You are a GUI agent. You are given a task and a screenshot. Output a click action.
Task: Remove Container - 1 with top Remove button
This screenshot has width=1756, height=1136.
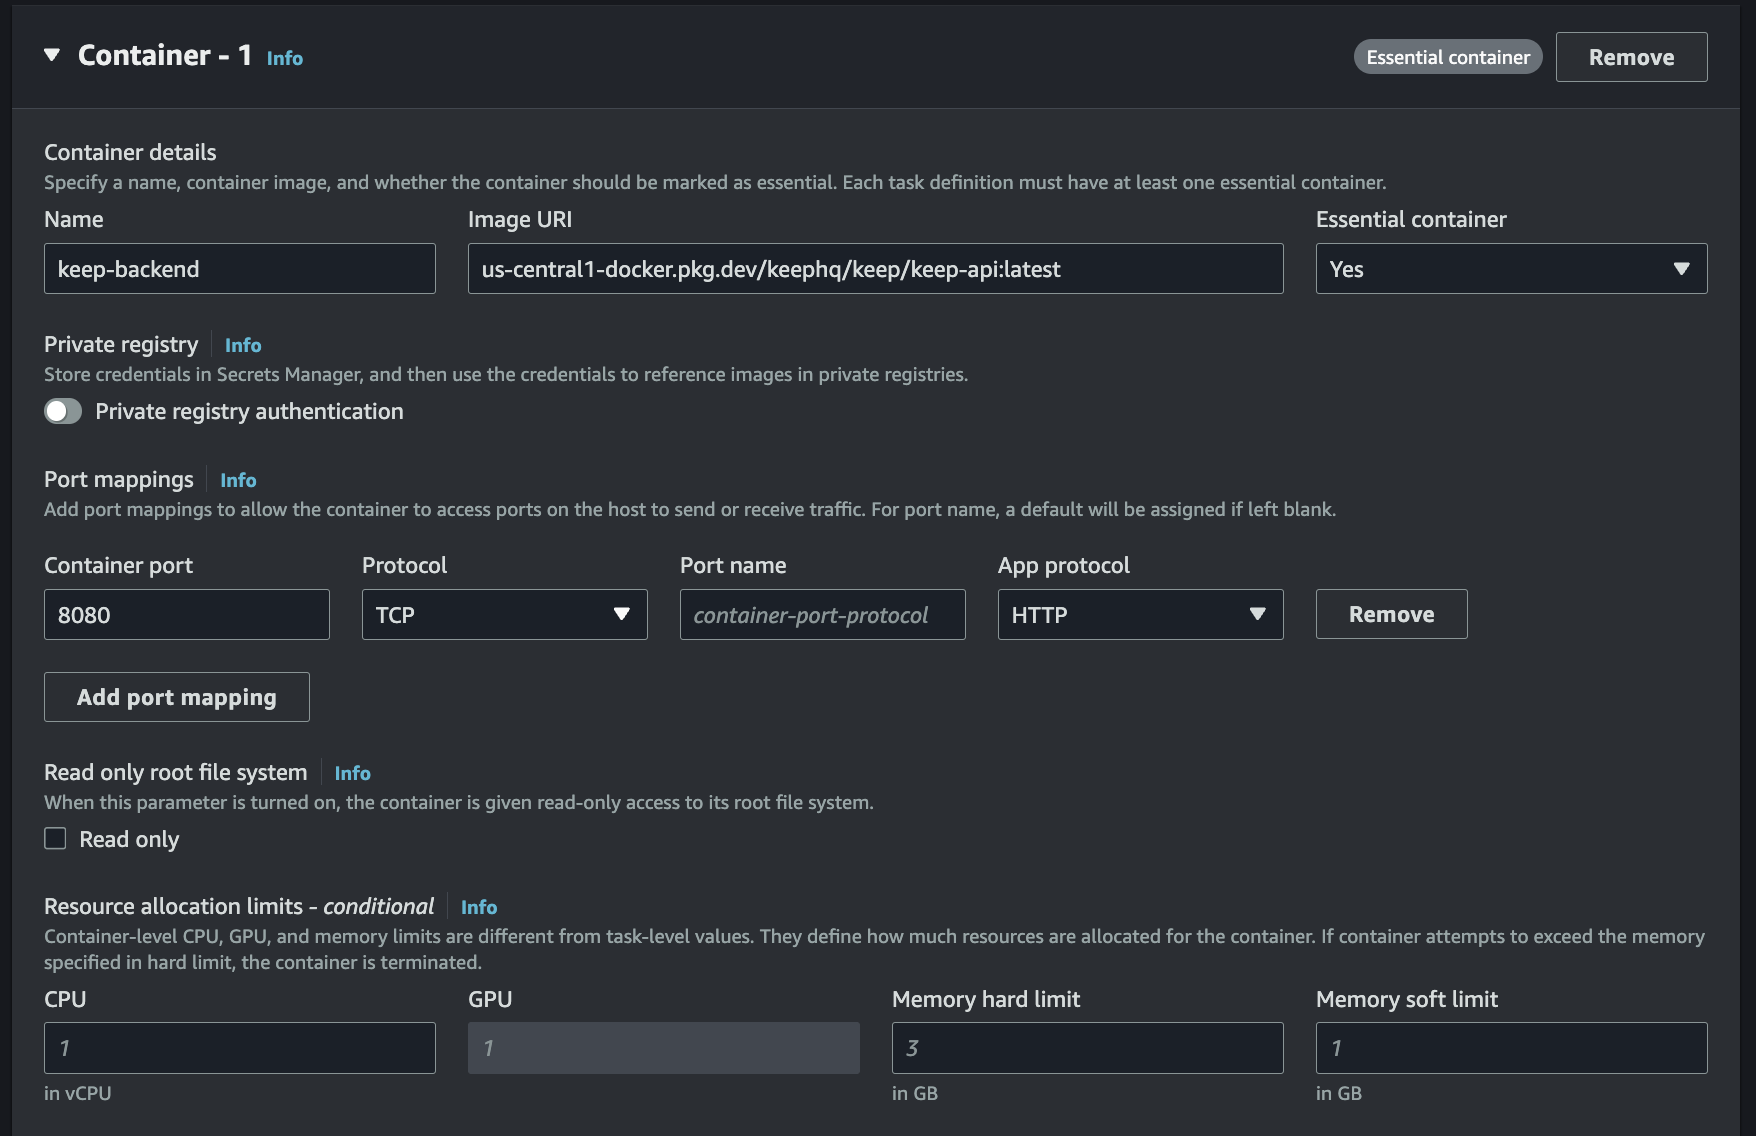1630,57
